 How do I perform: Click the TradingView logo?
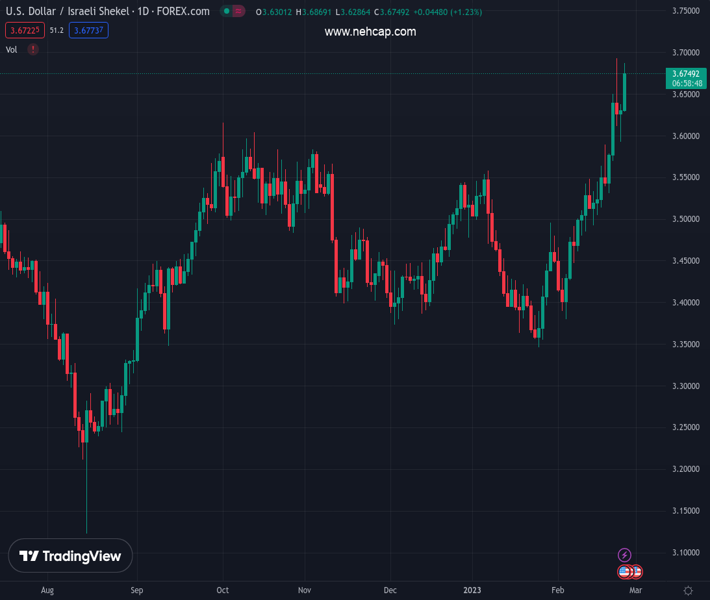point(70,556)
